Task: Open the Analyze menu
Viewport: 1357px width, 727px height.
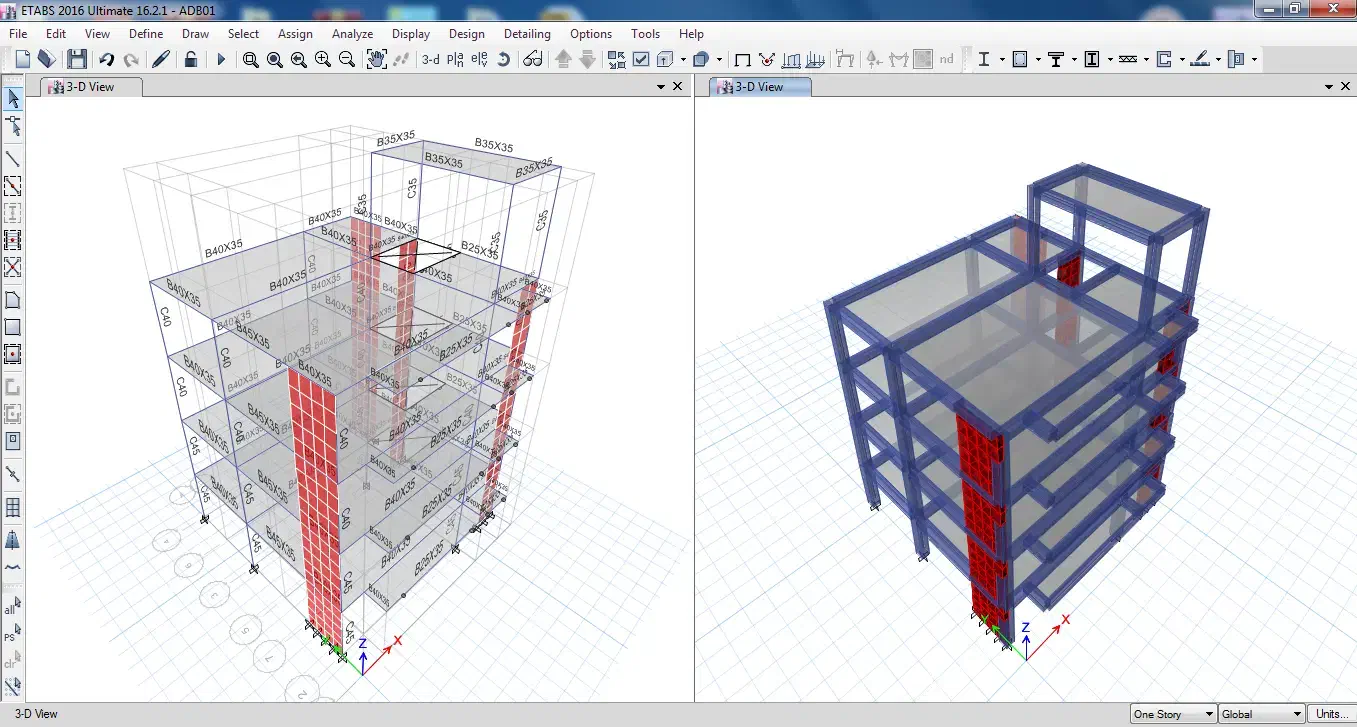Action: [x=352, y=33]
